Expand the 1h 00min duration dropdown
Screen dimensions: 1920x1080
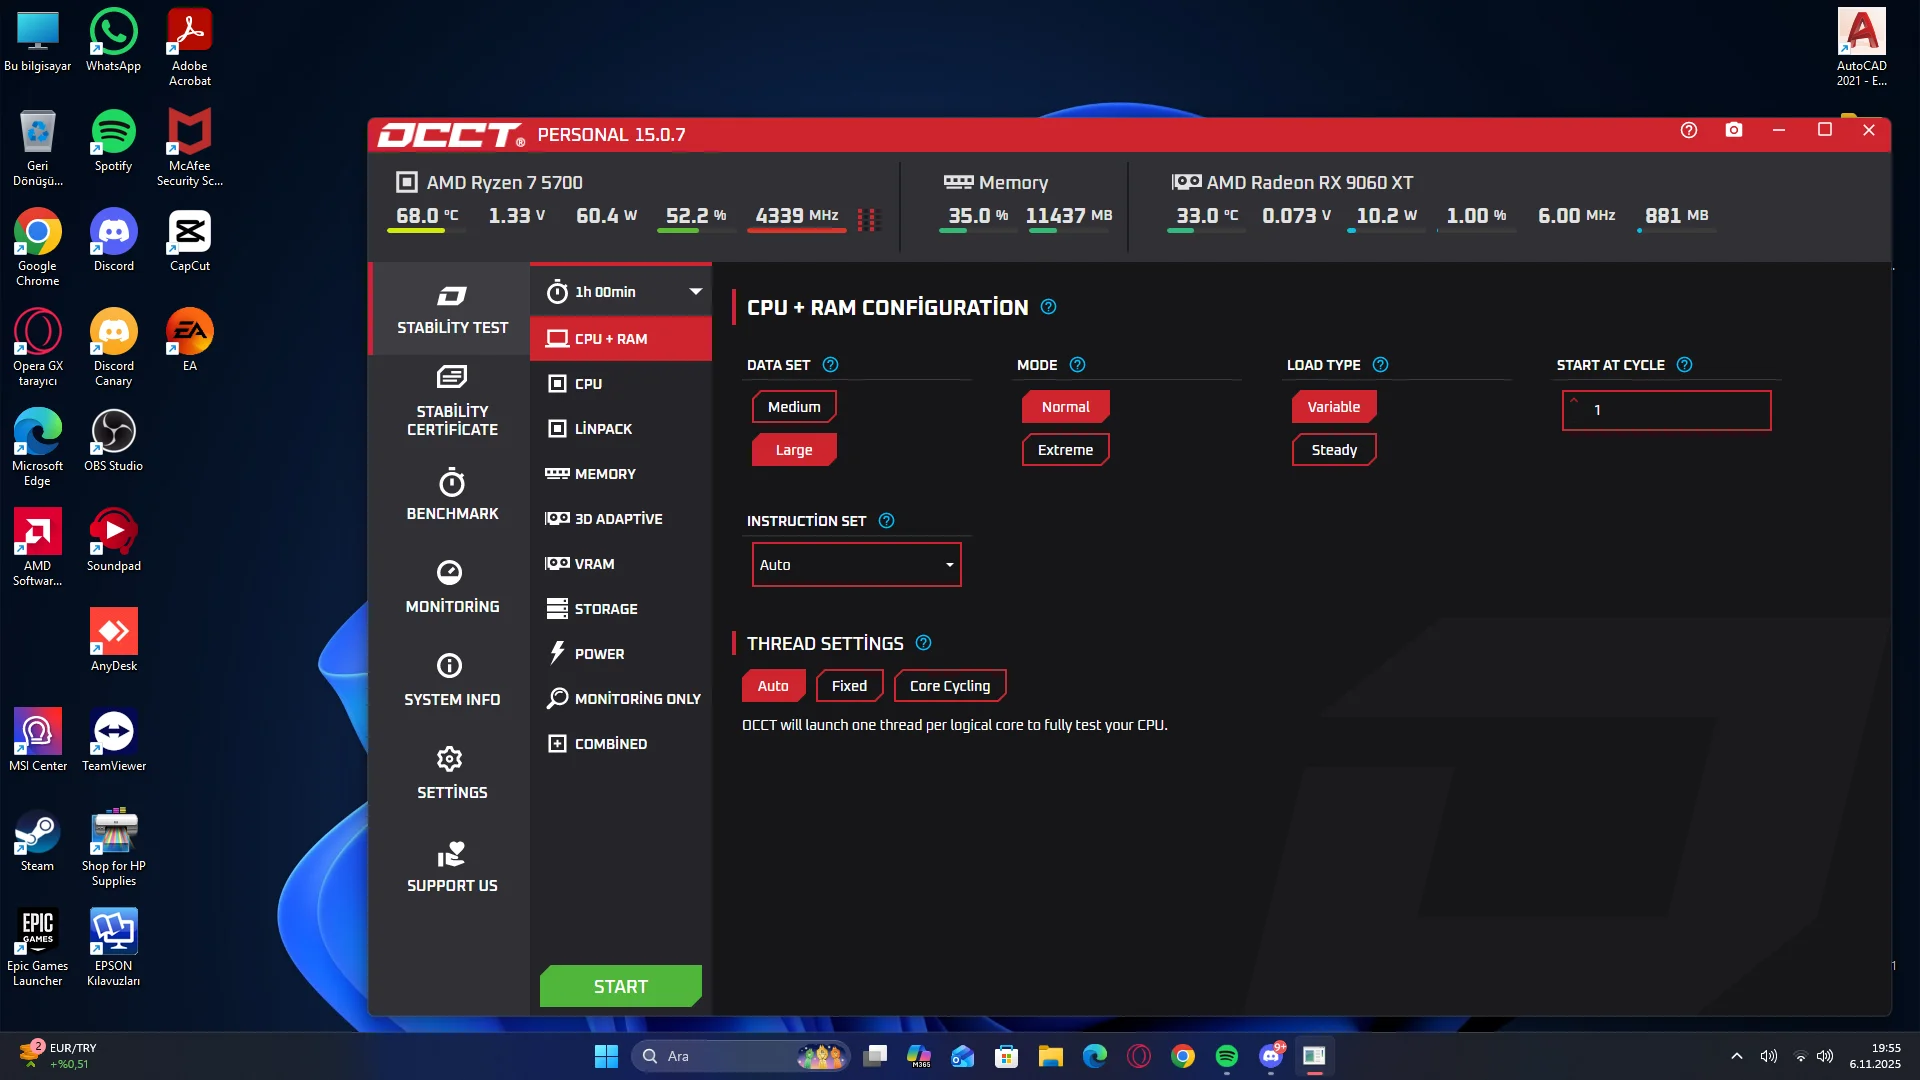[x=621, y=292]
